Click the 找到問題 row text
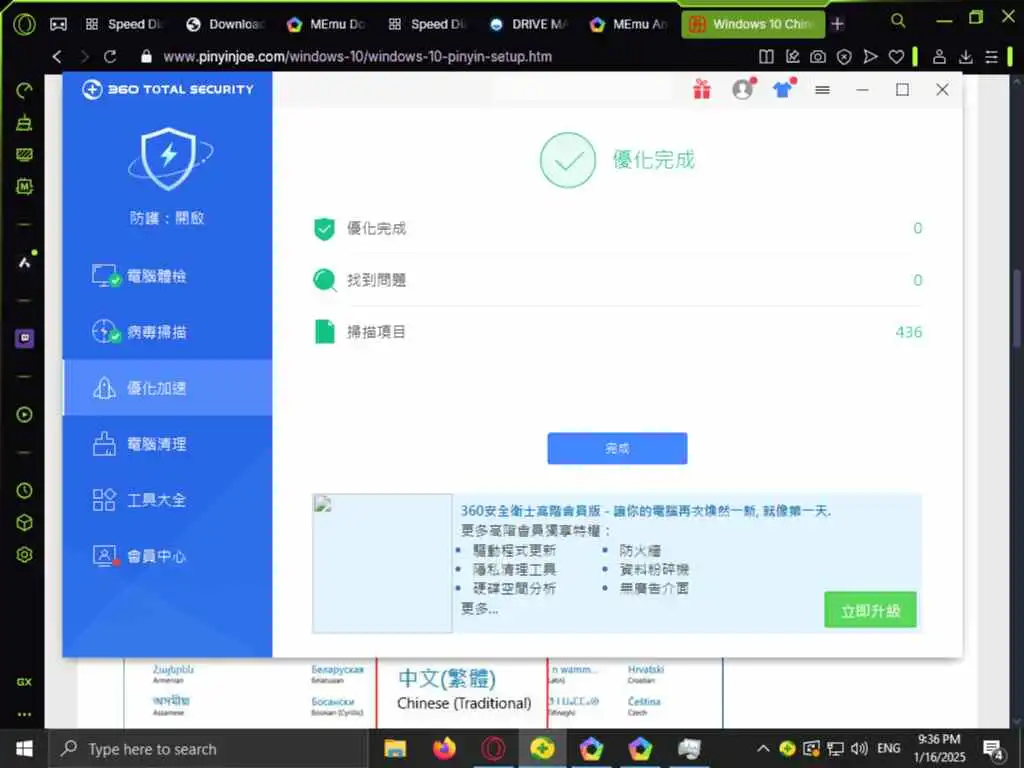This screenshot has height=768, width=1024. pos(376,280)
